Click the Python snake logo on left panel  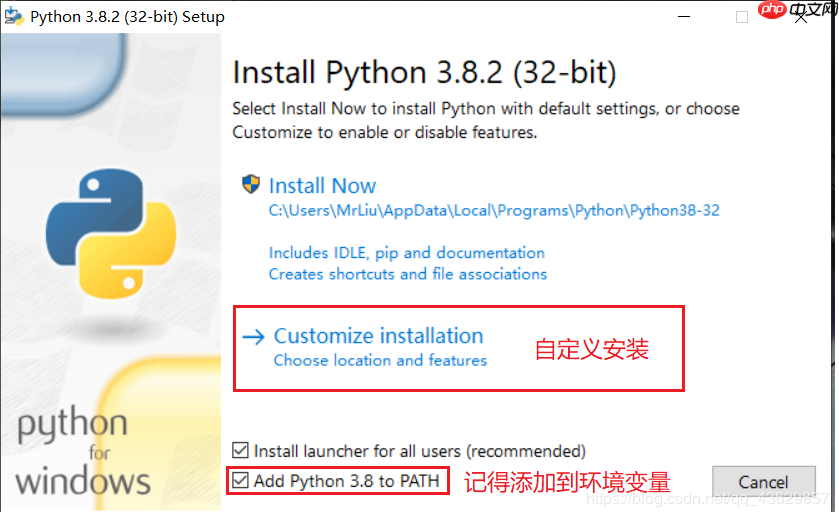(111, 233)
